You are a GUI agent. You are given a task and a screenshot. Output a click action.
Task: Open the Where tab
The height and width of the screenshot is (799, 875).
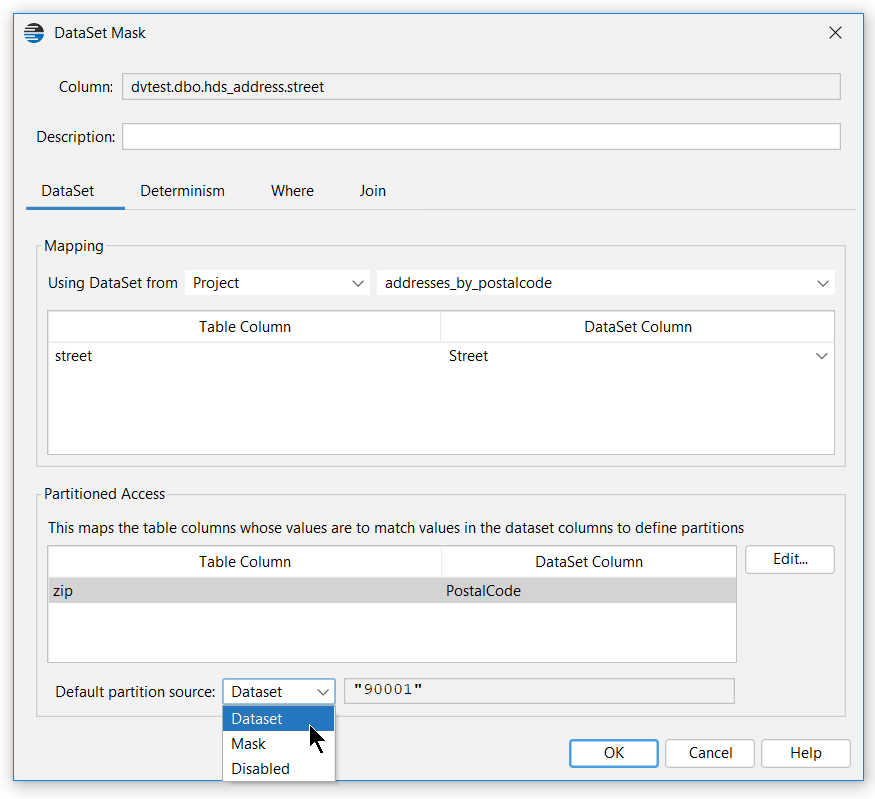tap(292, 191)
